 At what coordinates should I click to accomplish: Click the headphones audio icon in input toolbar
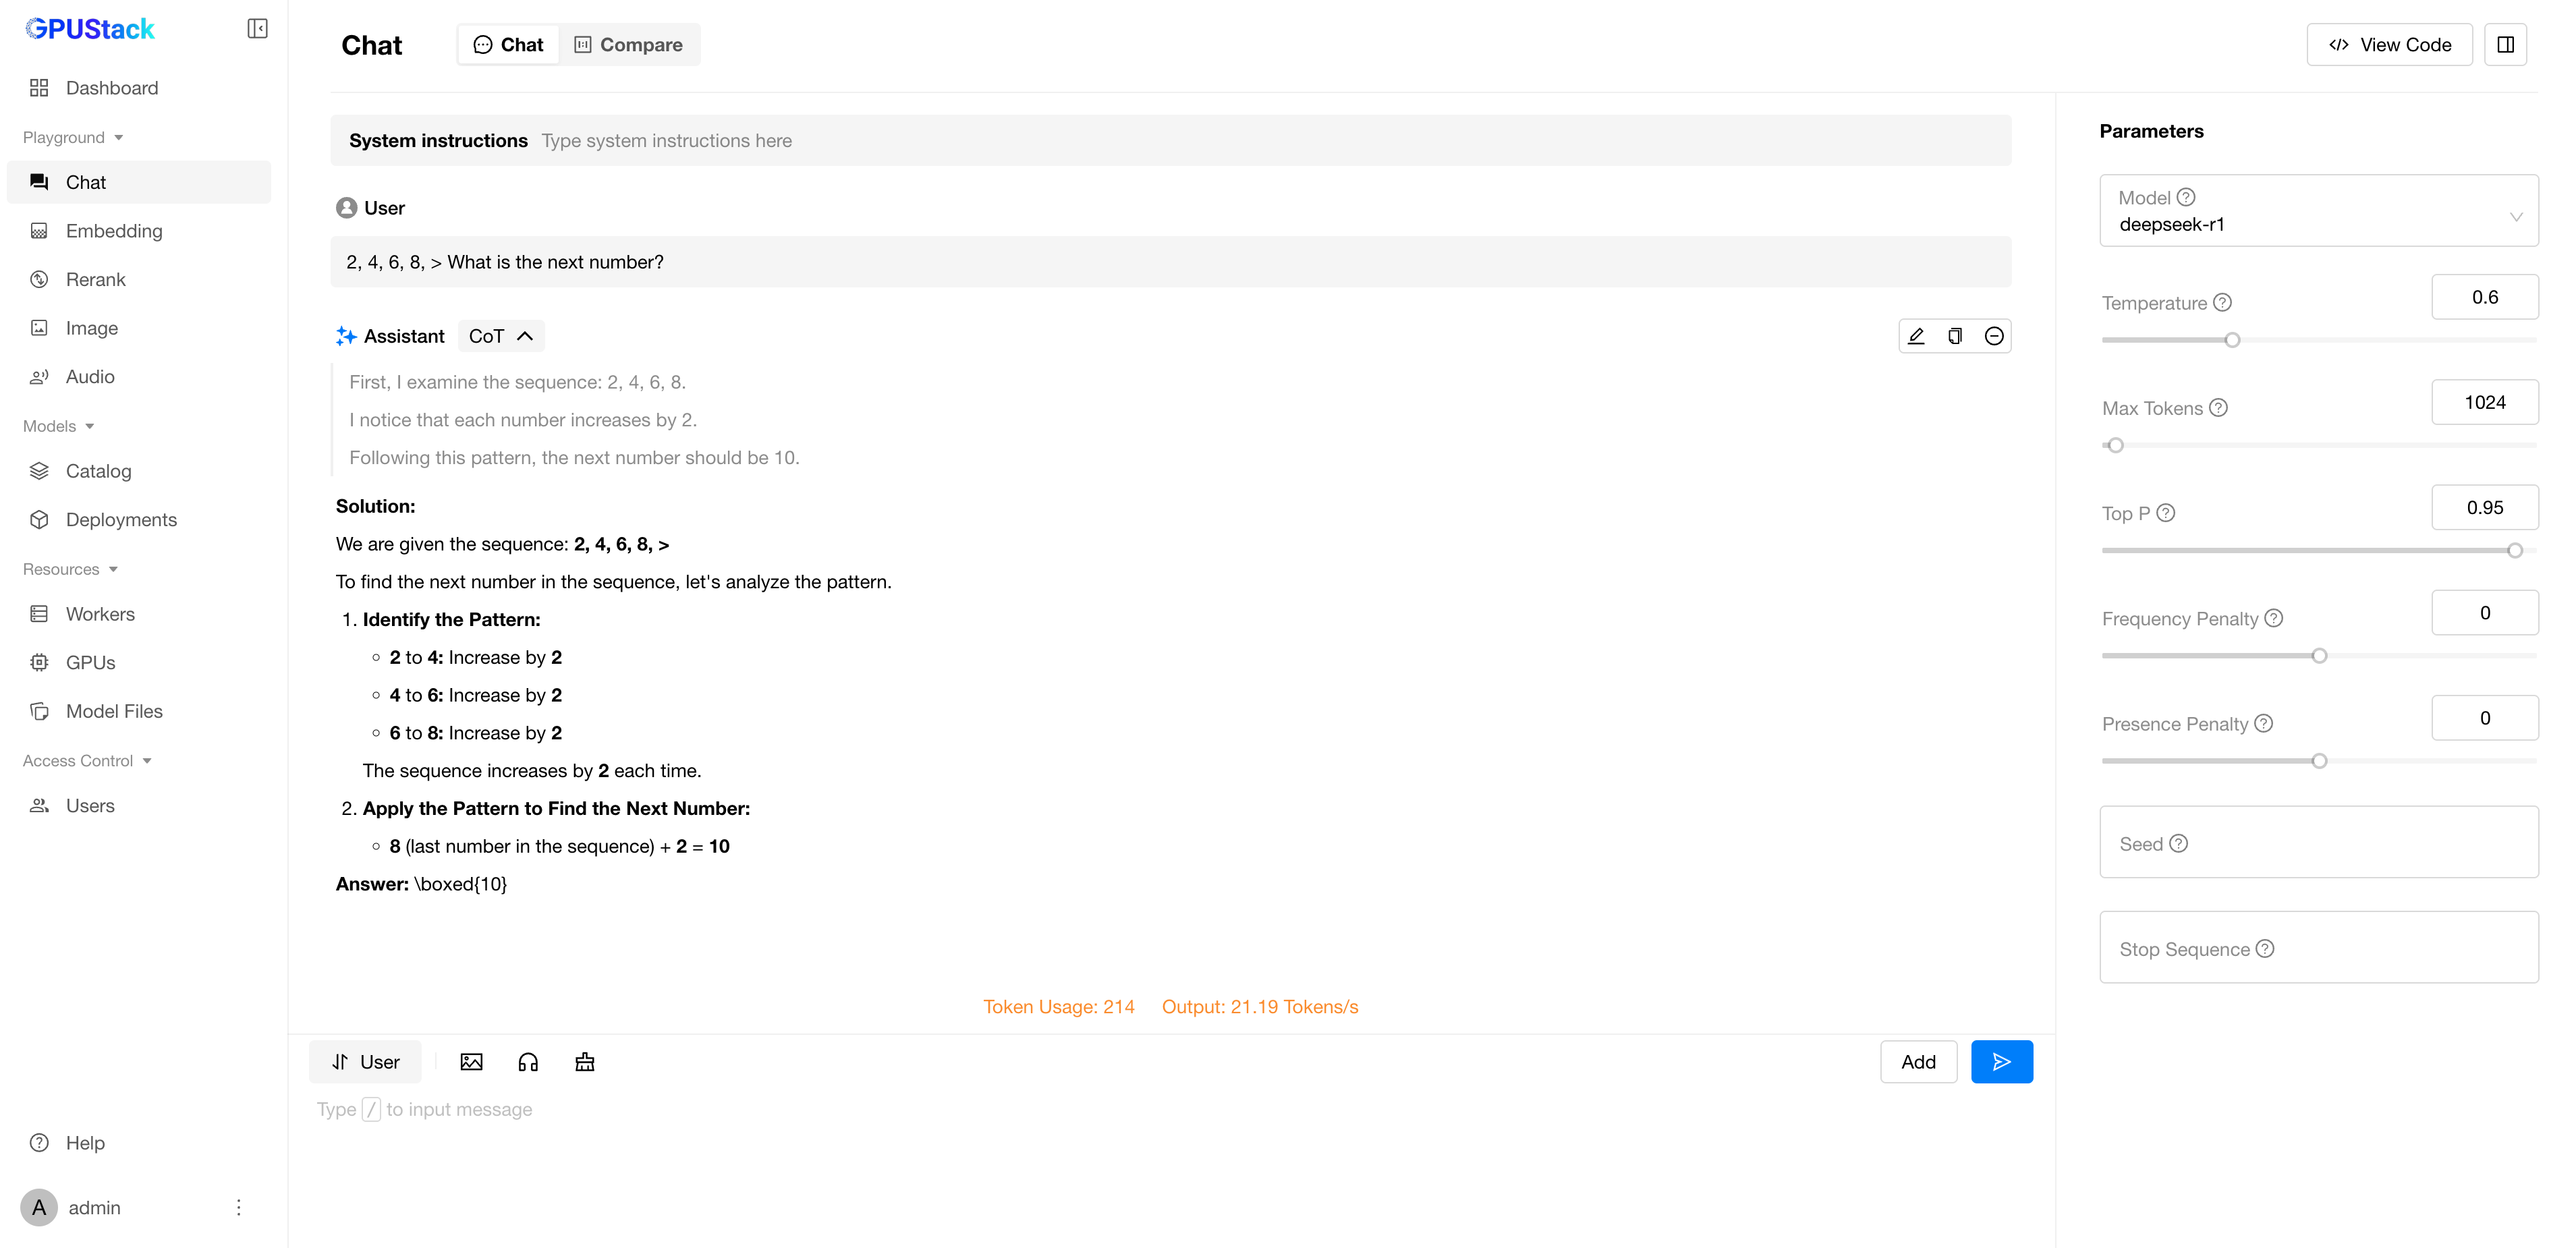[528, 1062]
